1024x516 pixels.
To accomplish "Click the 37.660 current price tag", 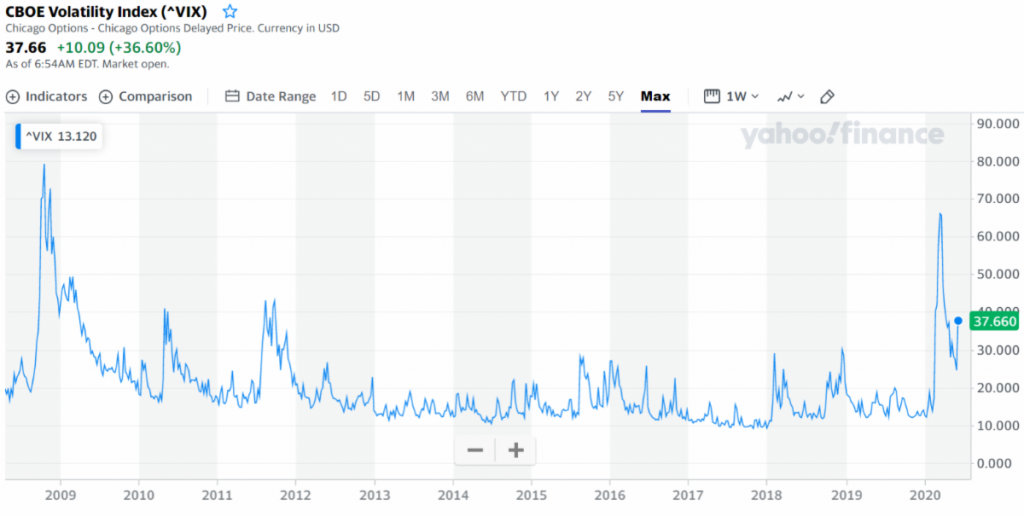I will click(x=994, y=321).
